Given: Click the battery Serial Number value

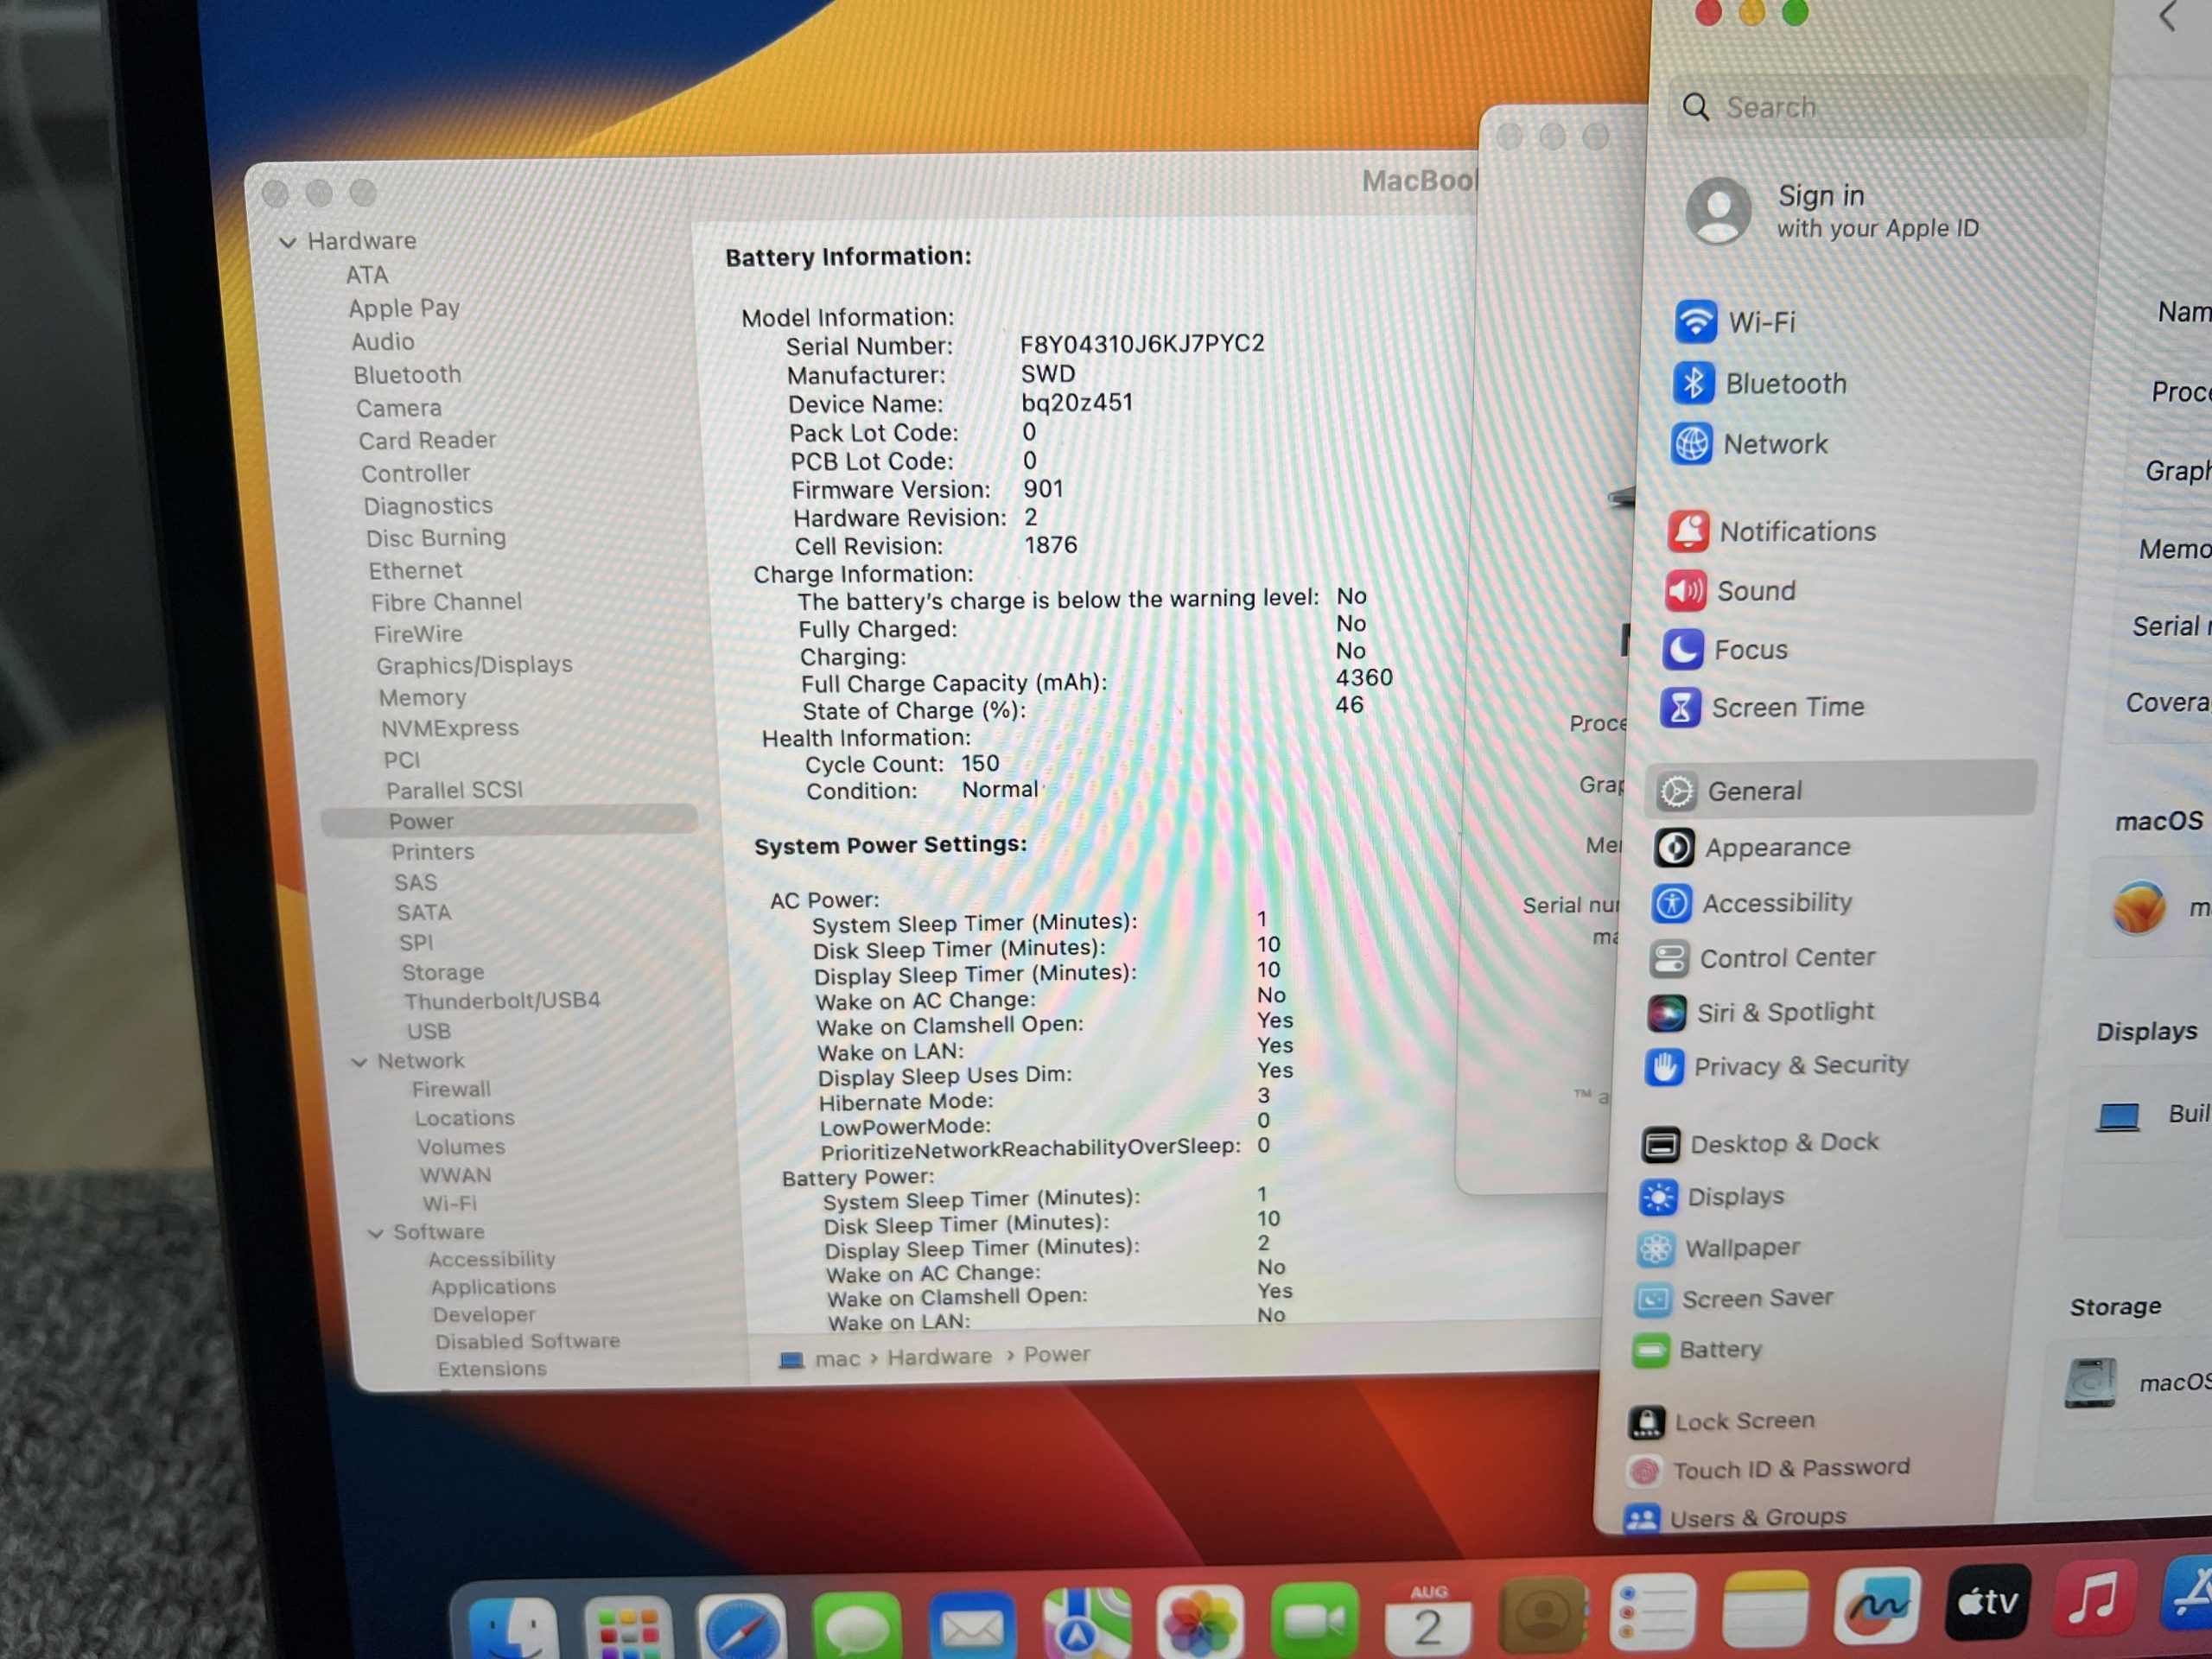Looking at the screenshot, I should (1142, 344).
